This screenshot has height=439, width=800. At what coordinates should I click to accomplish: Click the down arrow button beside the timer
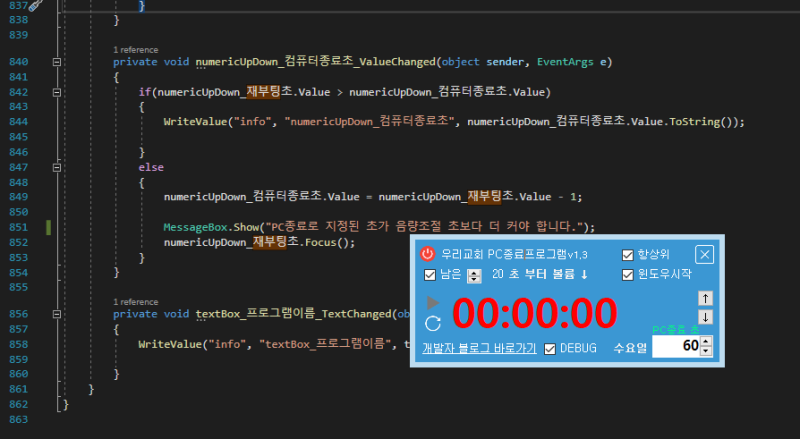coord(705,317)
